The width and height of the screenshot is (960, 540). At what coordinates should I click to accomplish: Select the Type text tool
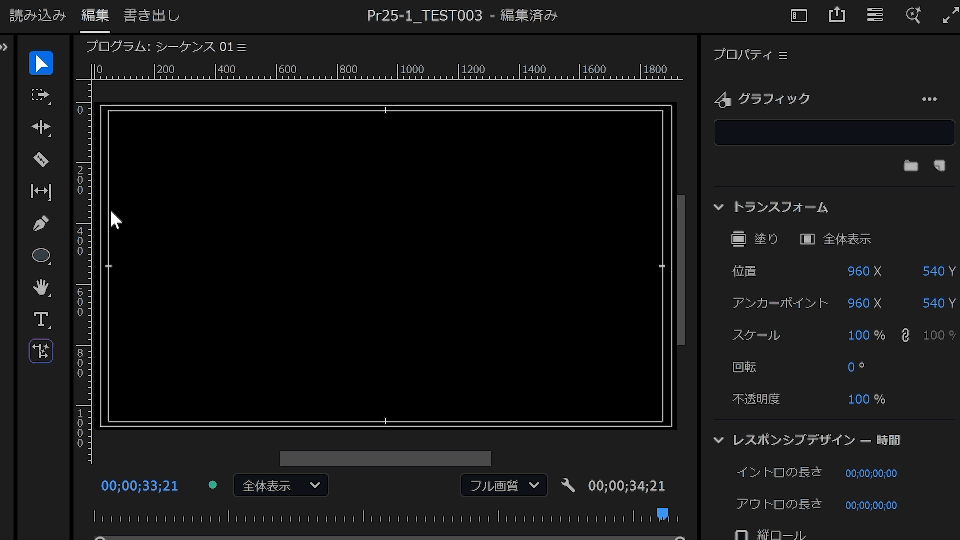(41, 319)
